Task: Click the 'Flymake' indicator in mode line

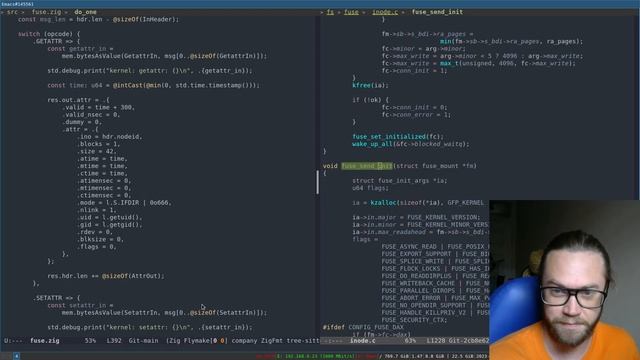Action: [198, 340]
